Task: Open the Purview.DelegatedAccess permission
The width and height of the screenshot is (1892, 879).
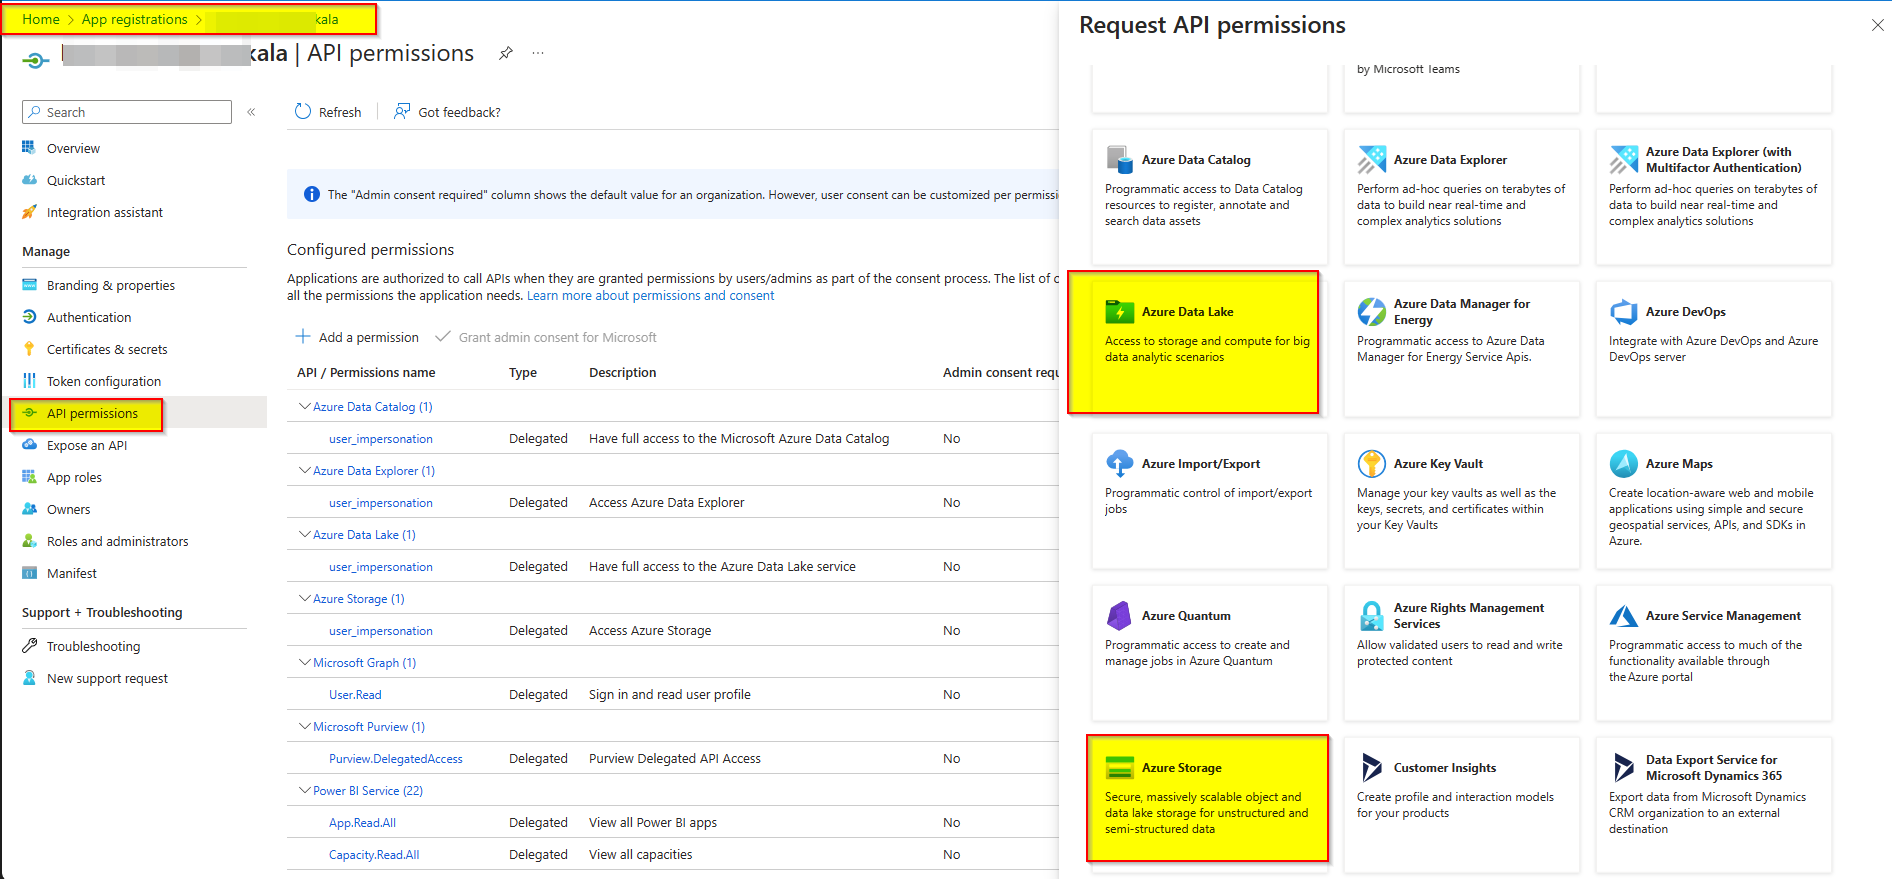Action: point(396,759)
